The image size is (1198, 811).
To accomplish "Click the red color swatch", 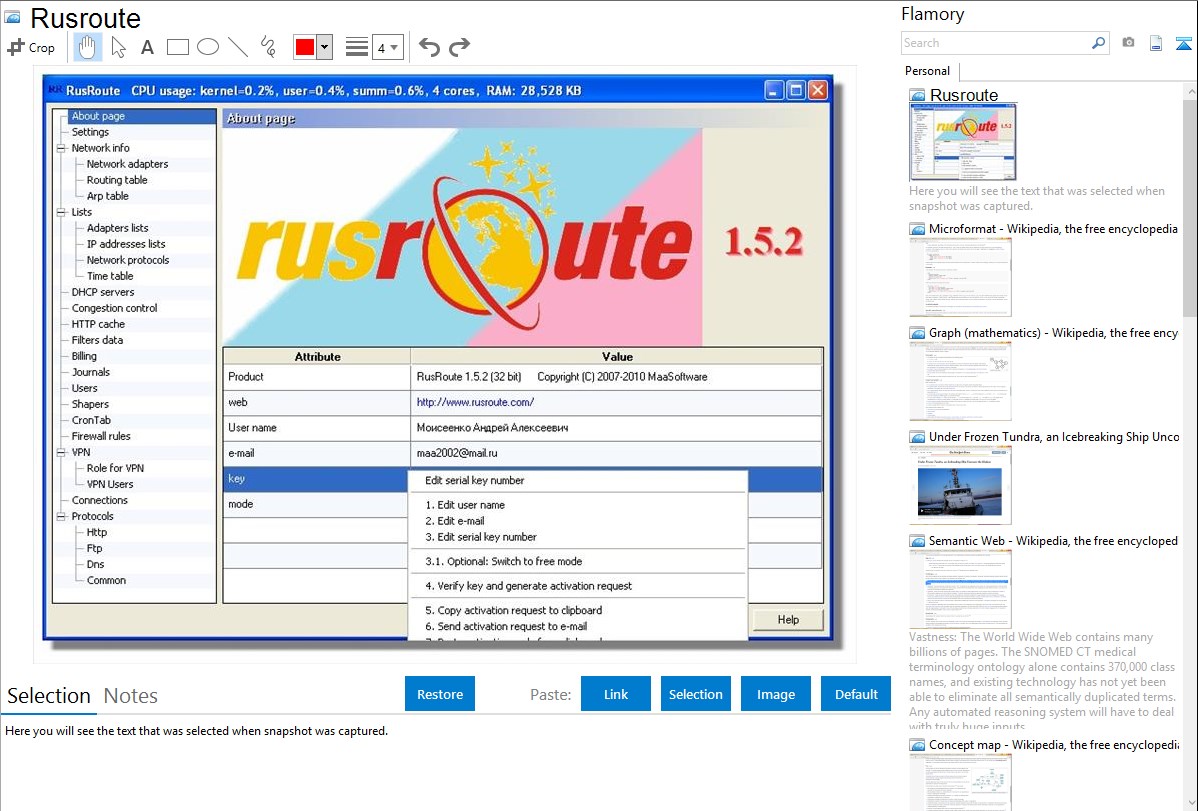I will point(305,47).
